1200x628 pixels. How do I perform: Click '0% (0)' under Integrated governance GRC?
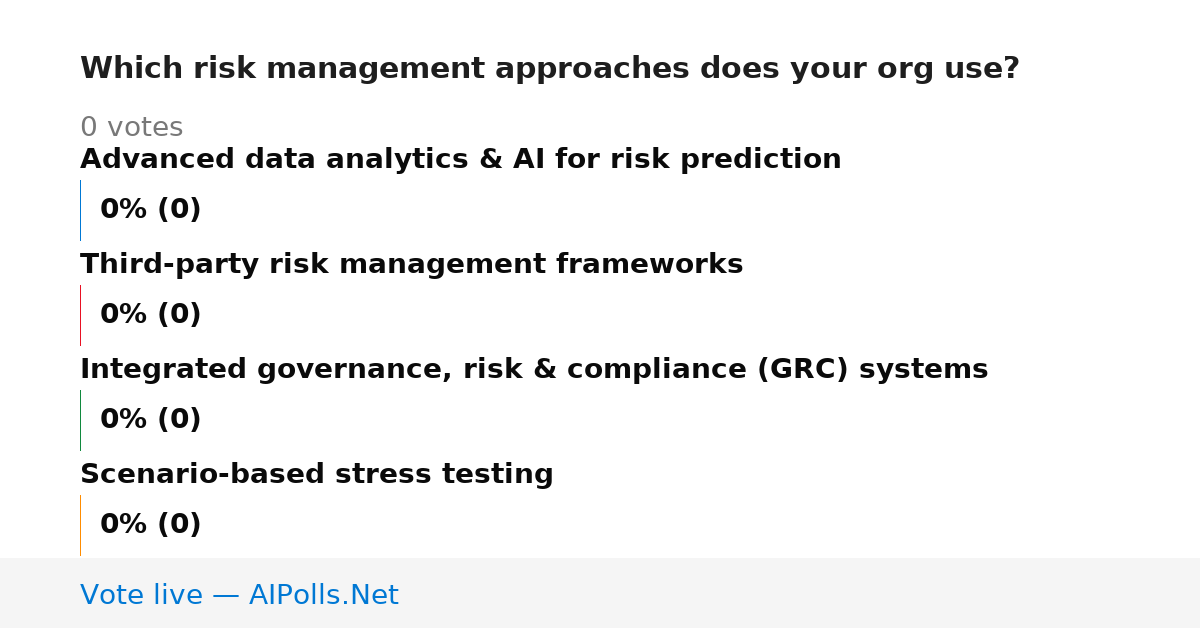[150, 420]
